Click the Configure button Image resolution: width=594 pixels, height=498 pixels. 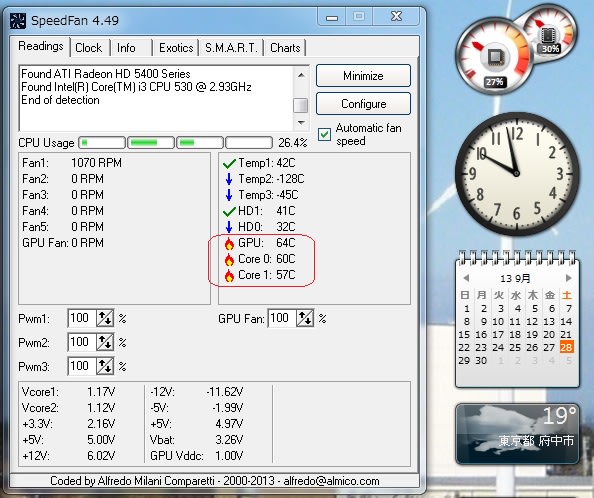[363, 104]
